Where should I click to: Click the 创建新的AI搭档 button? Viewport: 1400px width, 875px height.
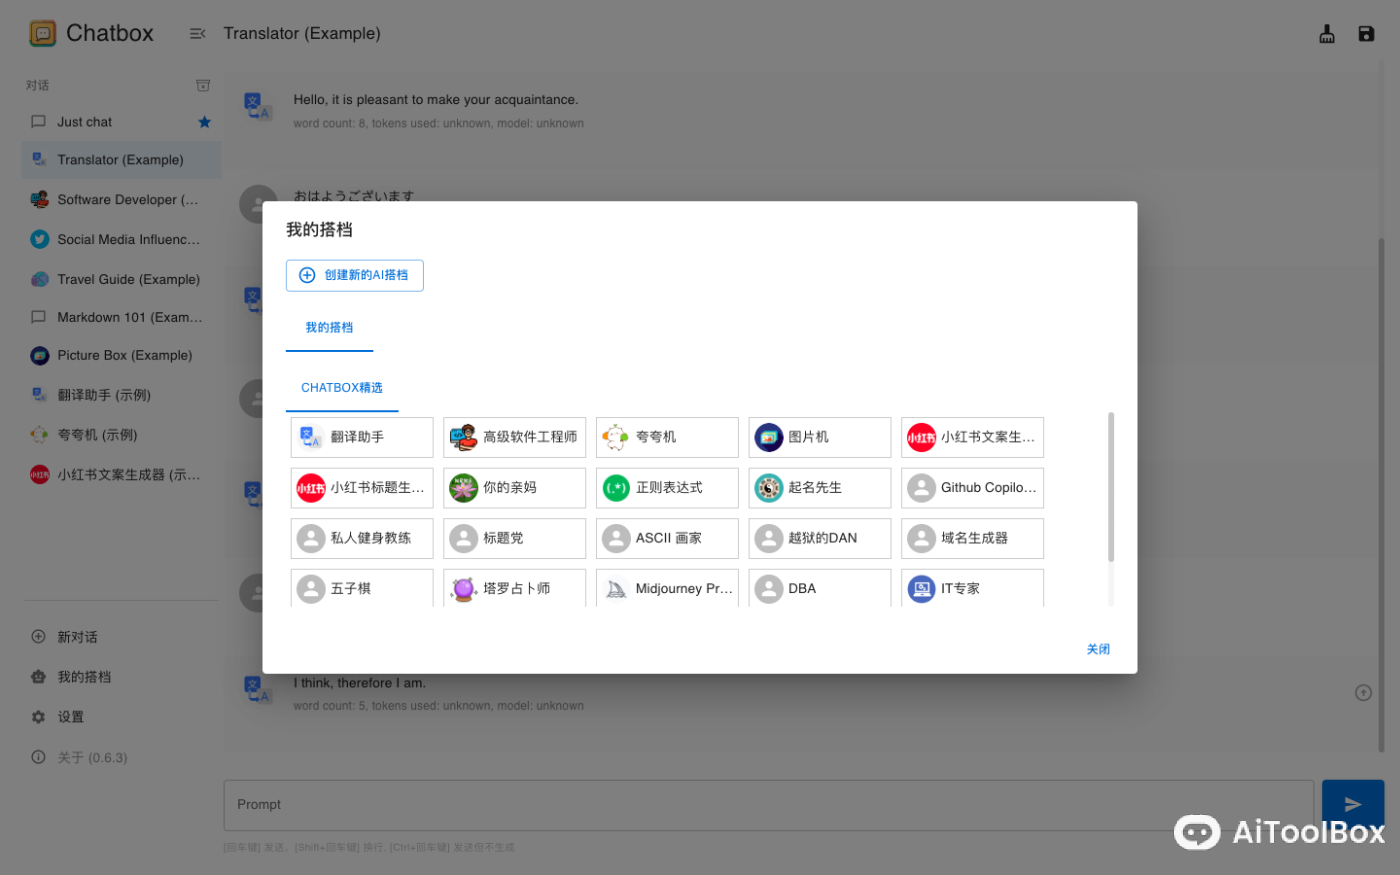click(x=354, y=275)
